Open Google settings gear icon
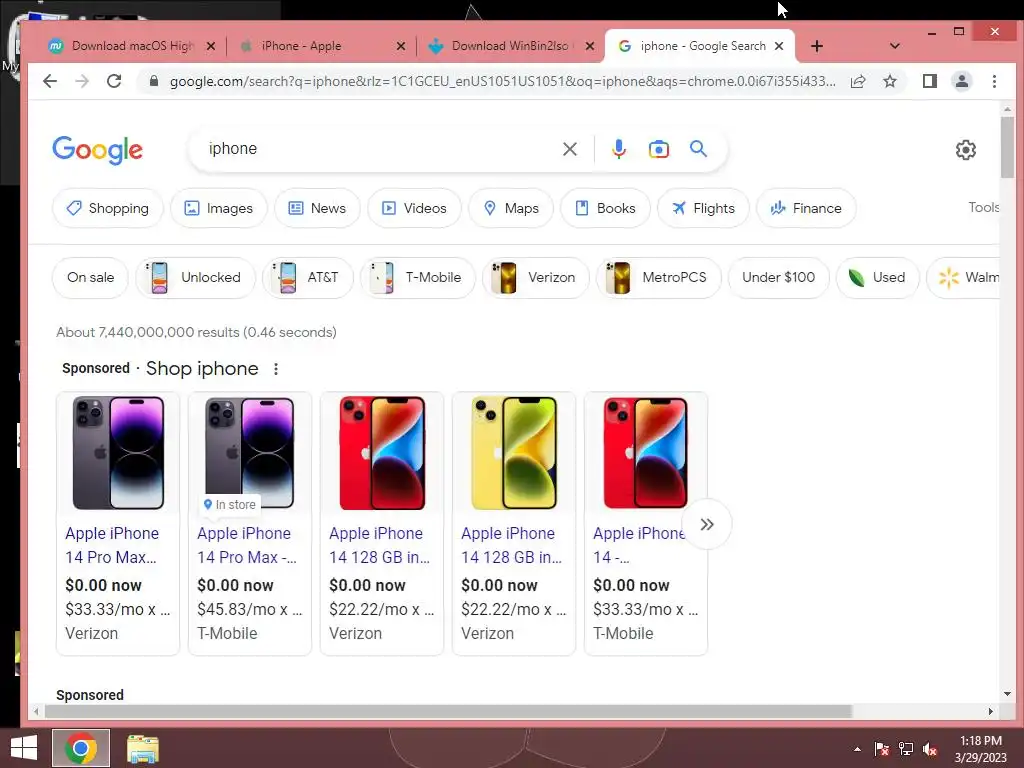The height and width of the screenshot is (768, 1024). 966,150
